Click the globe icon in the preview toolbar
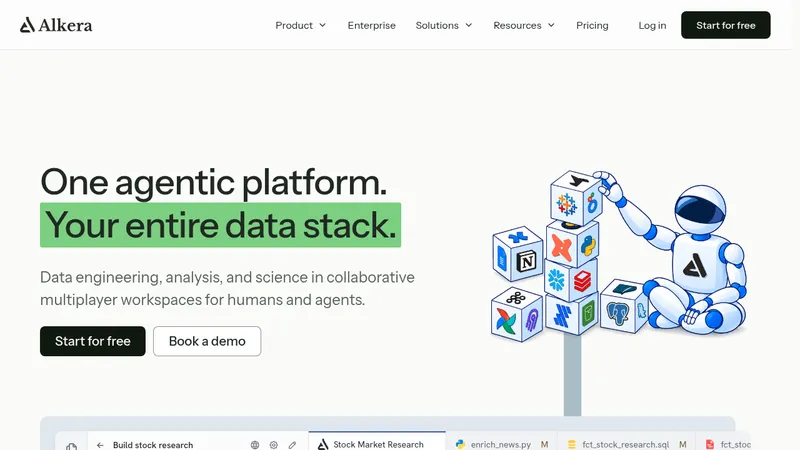Image resolution: width=800 pixels, height=450 pixels. (255, 445)
